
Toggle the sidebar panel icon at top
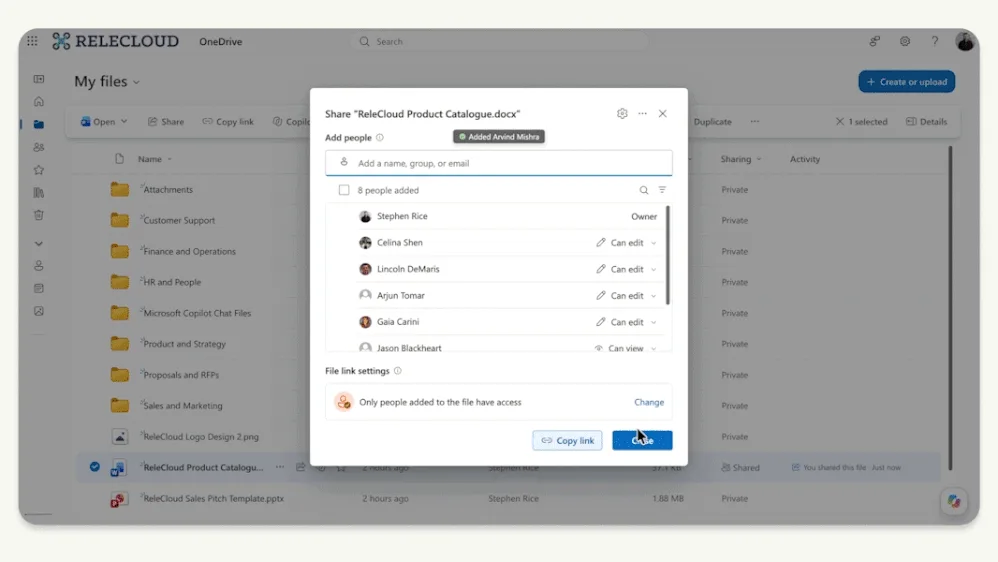click(39, 79)
